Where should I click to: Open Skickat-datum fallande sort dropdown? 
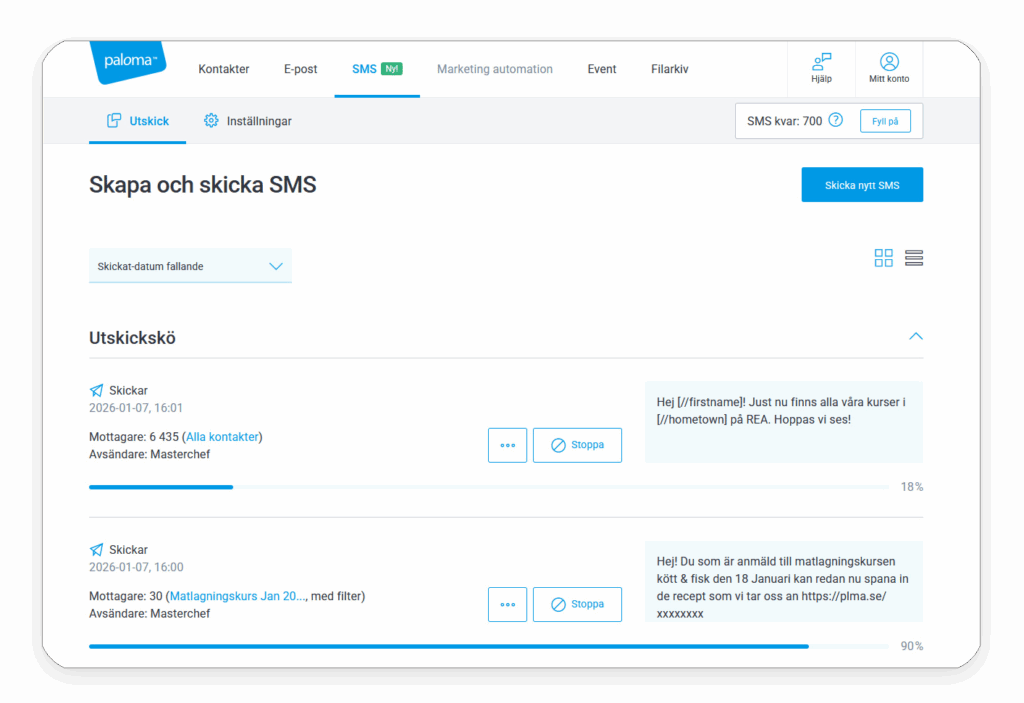point(190,266)
